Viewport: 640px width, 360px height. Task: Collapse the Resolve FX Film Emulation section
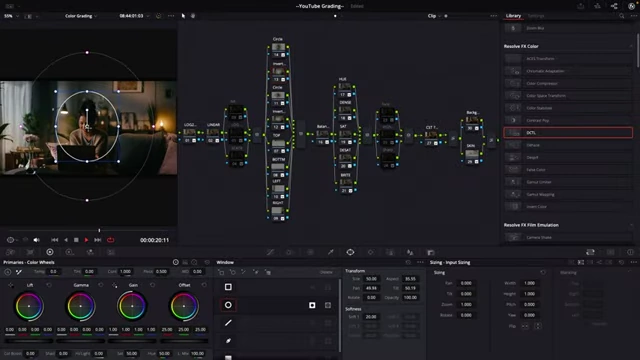[631, 225]
